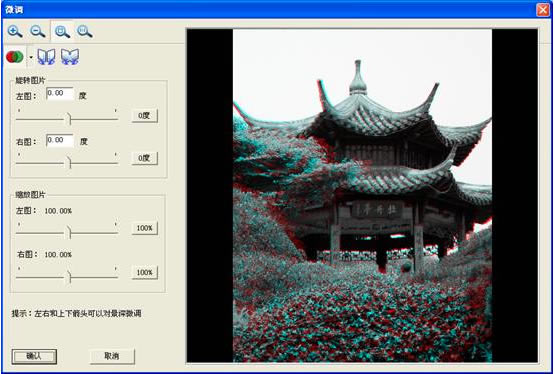Click the right image zoom slider handle
The image size is (555, 374).
69,277
